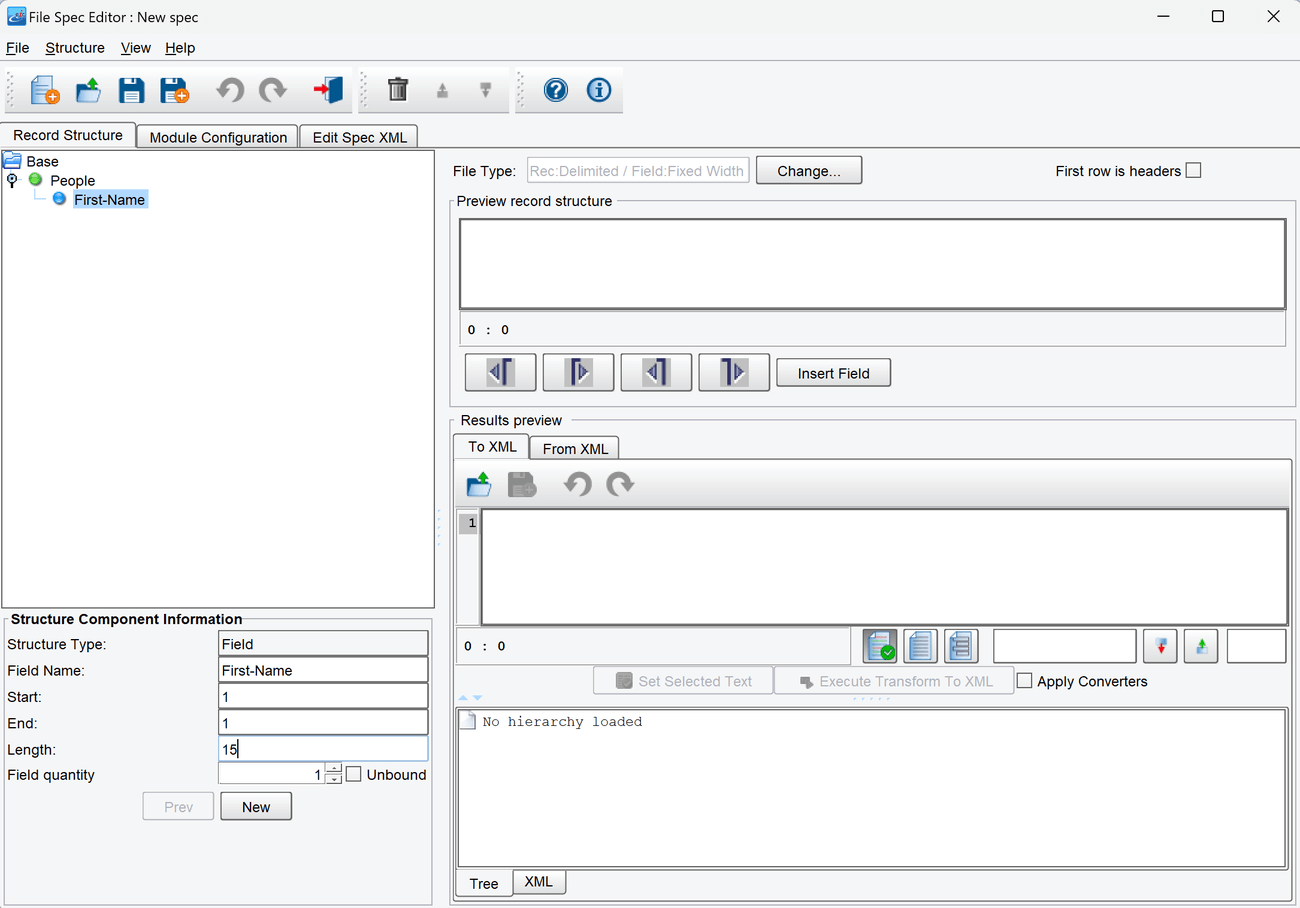Screen dimensions: 1300x908
Task: Undo the last change in main toolbar
Action: [230, 90]
